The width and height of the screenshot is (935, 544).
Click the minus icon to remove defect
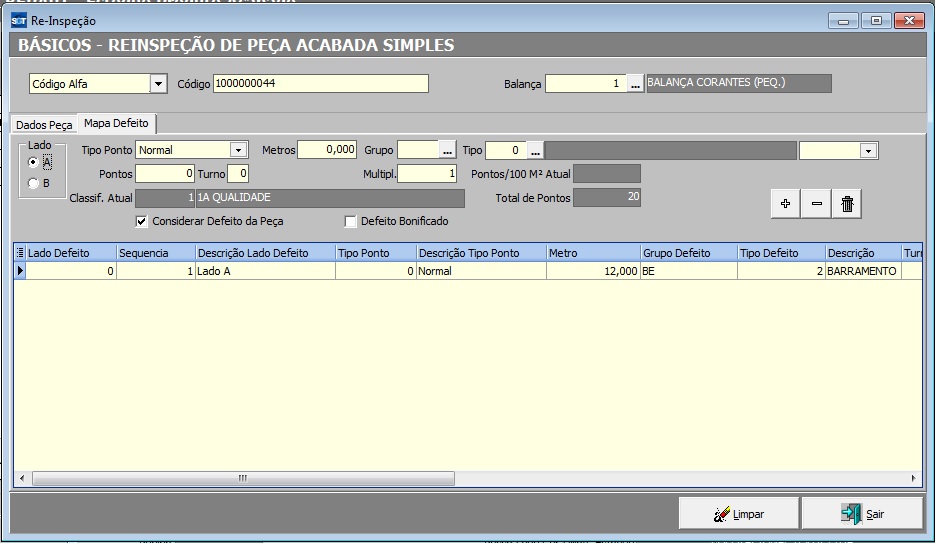816,204
